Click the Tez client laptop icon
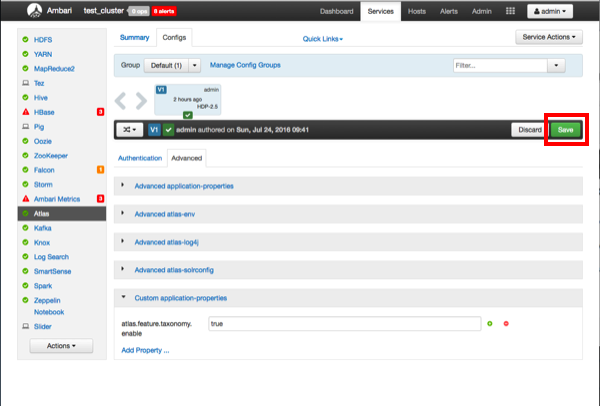600x406 pixels. (26, 83)
